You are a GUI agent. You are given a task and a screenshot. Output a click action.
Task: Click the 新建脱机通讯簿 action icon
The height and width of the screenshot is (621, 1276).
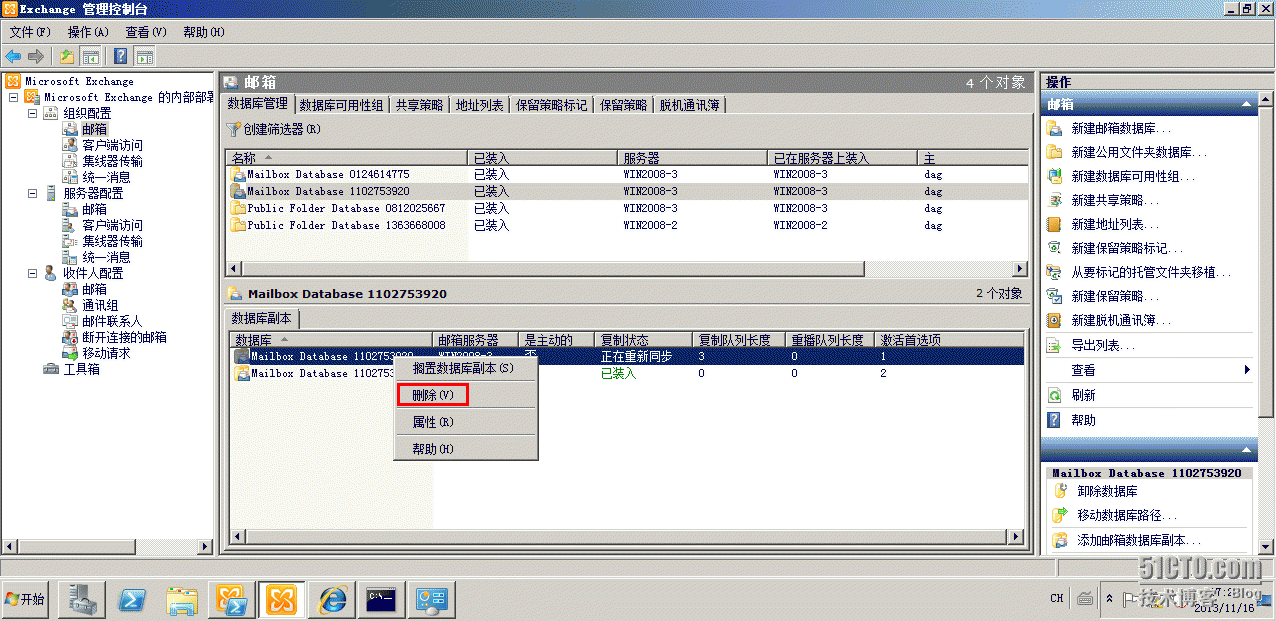pos(1053,320)
